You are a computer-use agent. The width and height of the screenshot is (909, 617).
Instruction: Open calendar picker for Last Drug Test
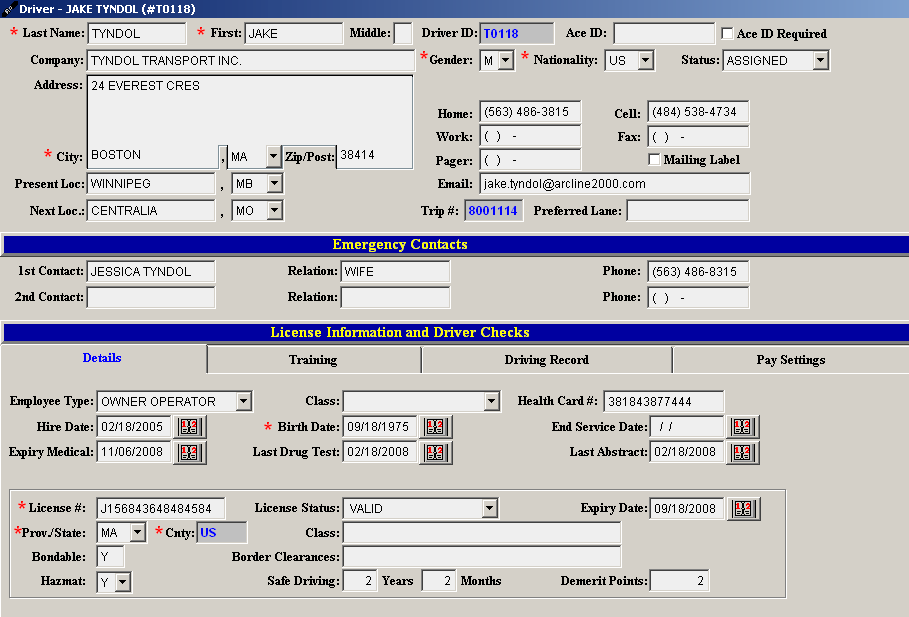(x=435, y=453)
